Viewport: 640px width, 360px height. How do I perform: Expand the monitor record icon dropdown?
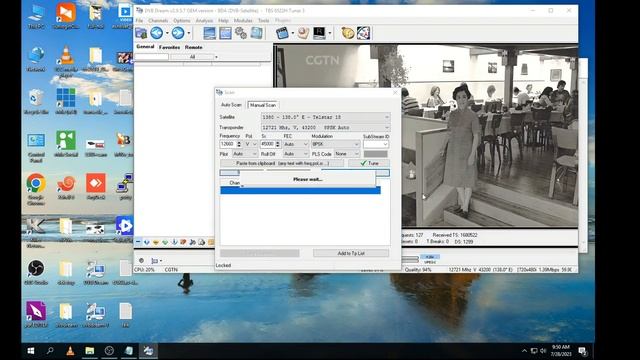[329, 33]
